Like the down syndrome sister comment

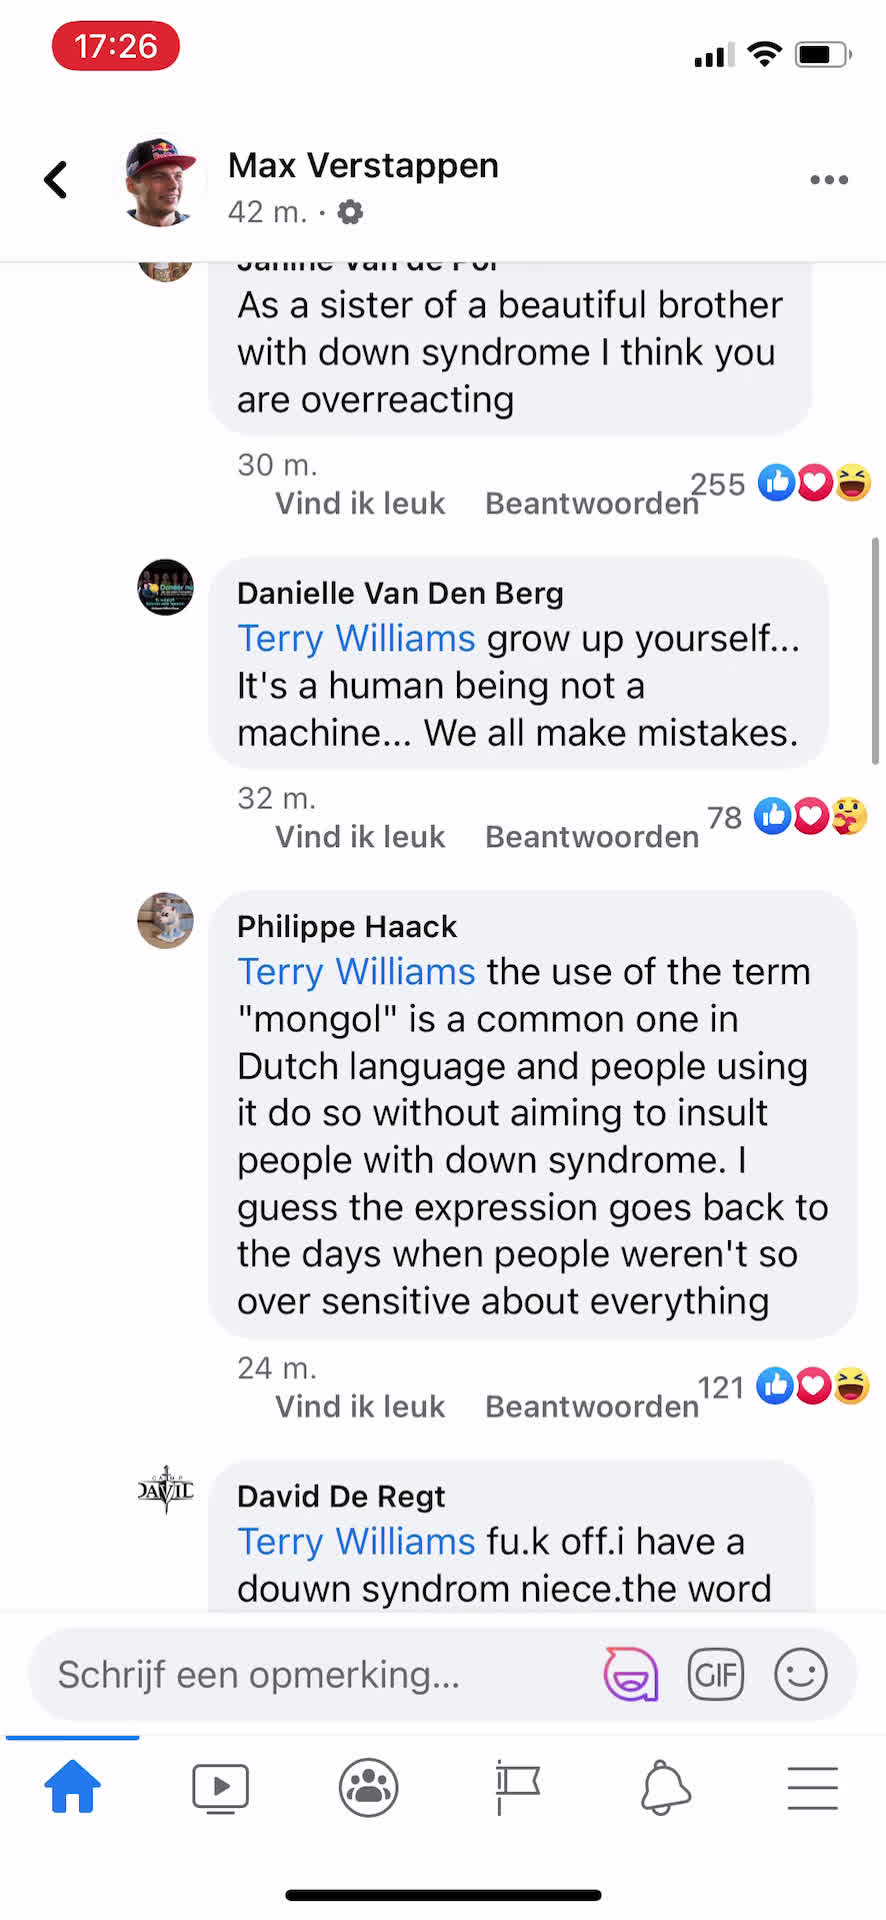pos(360,503)
